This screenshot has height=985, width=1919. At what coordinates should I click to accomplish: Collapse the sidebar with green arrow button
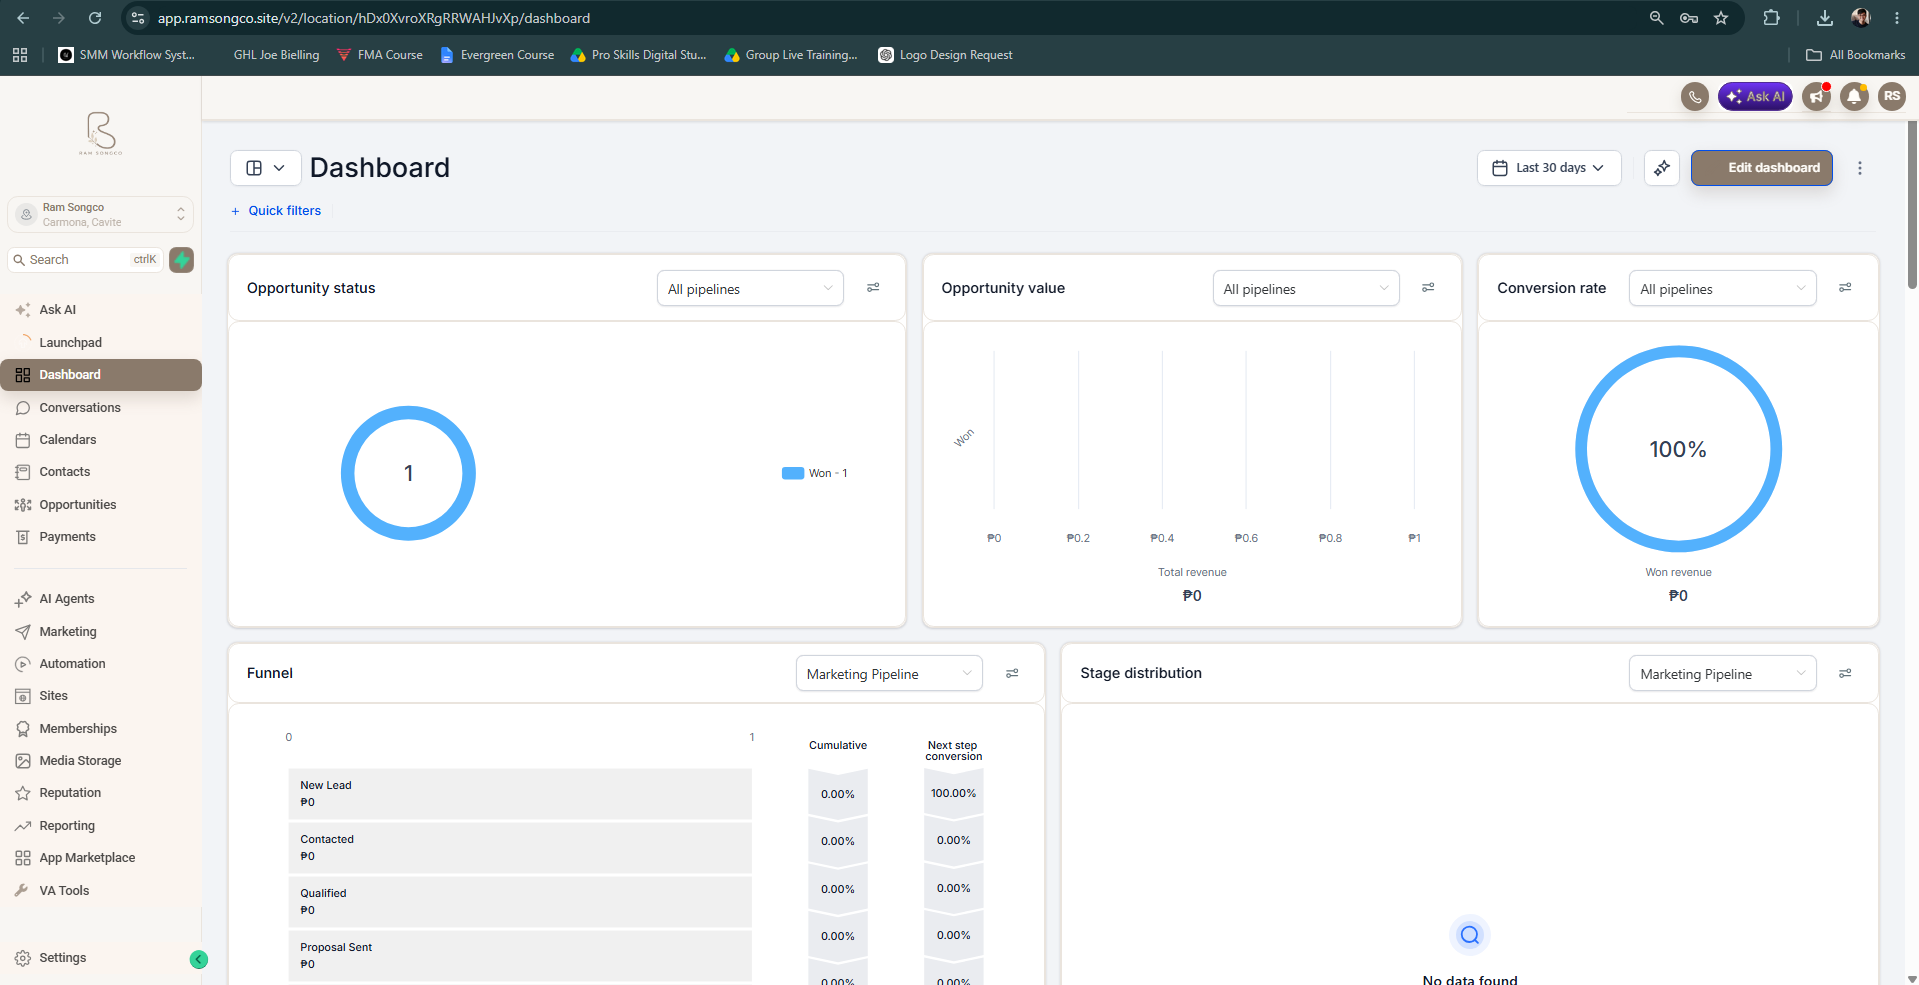coord(199,959)
